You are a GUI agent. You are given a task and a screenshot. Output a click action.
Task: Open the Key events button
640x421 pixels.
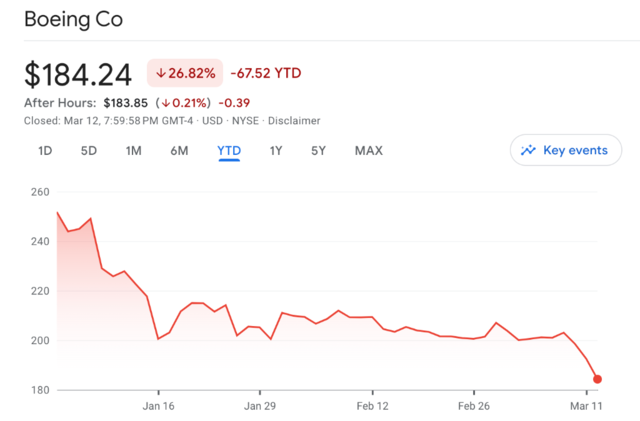pyautogui.click(x=565, y=150)
